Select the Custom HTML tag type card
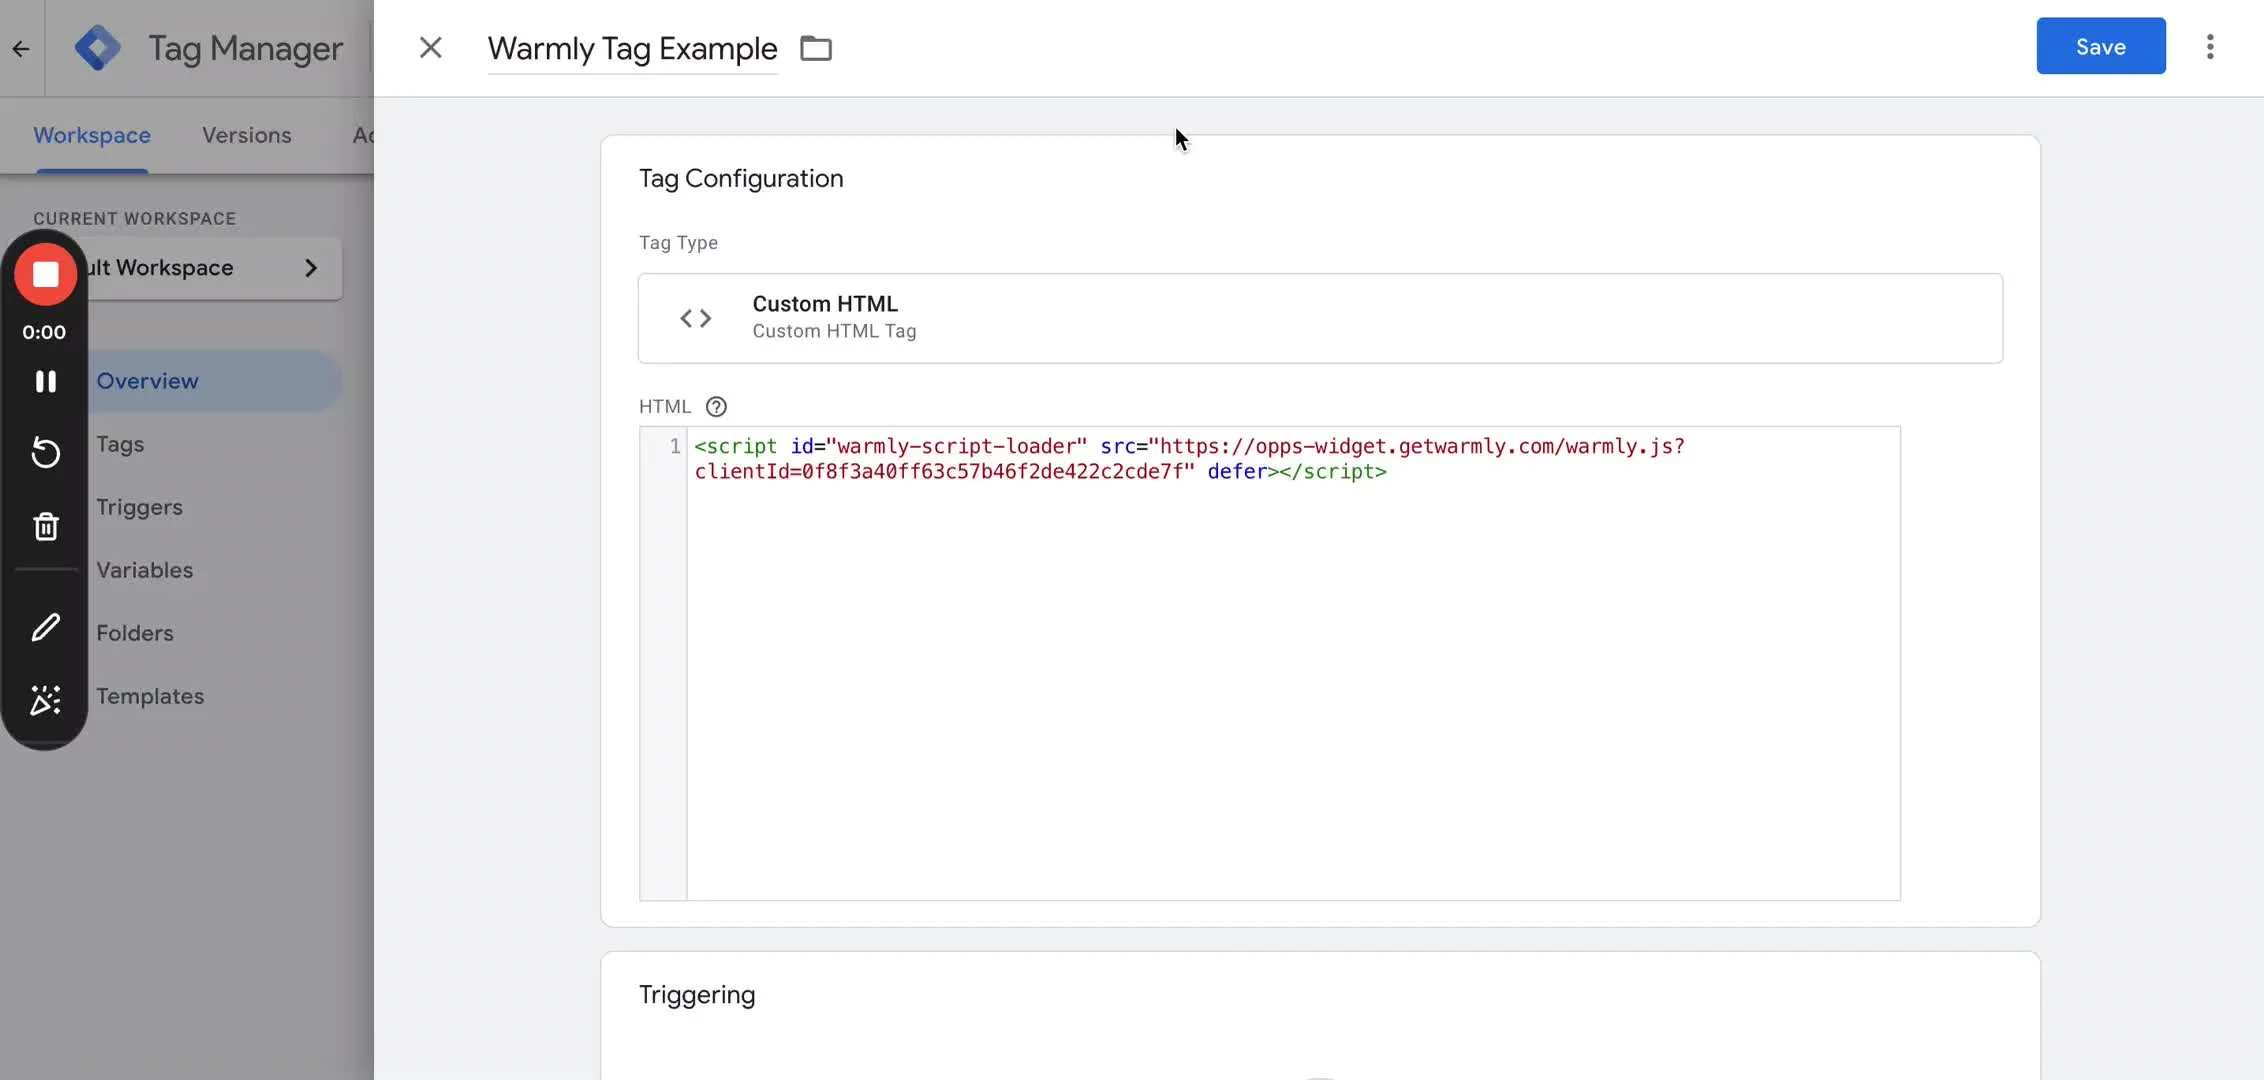This screenshot has height=1080, width=2264. (x=1320, y=318)
